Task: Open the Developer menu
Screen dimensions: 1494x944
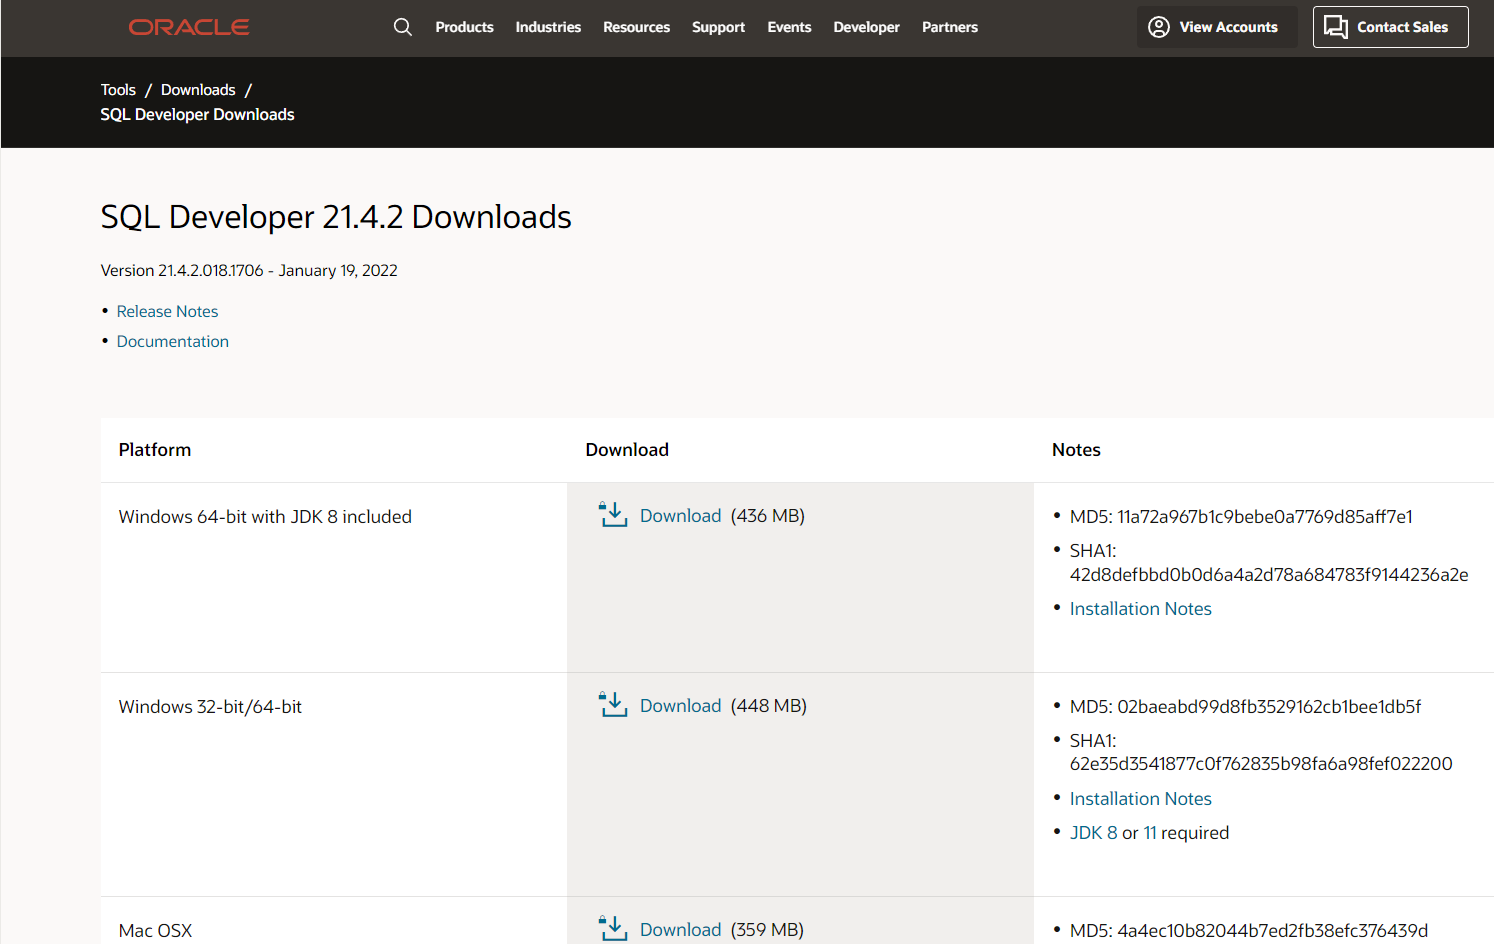Action: tap(867, 27)
